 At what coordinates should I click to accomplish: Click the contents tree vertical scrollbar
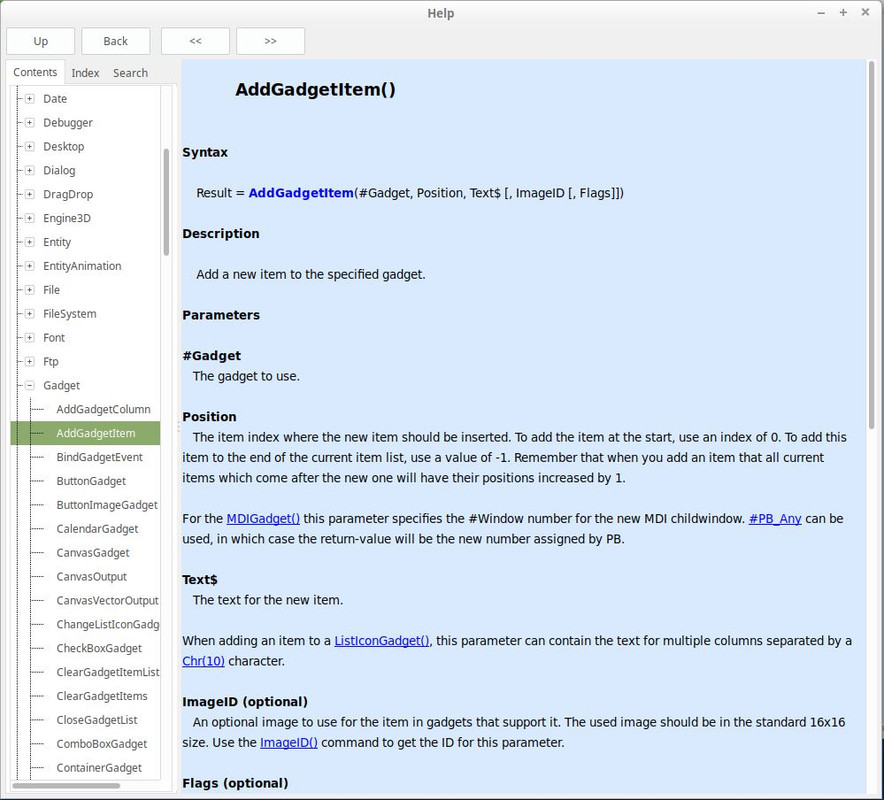(166, 202)
